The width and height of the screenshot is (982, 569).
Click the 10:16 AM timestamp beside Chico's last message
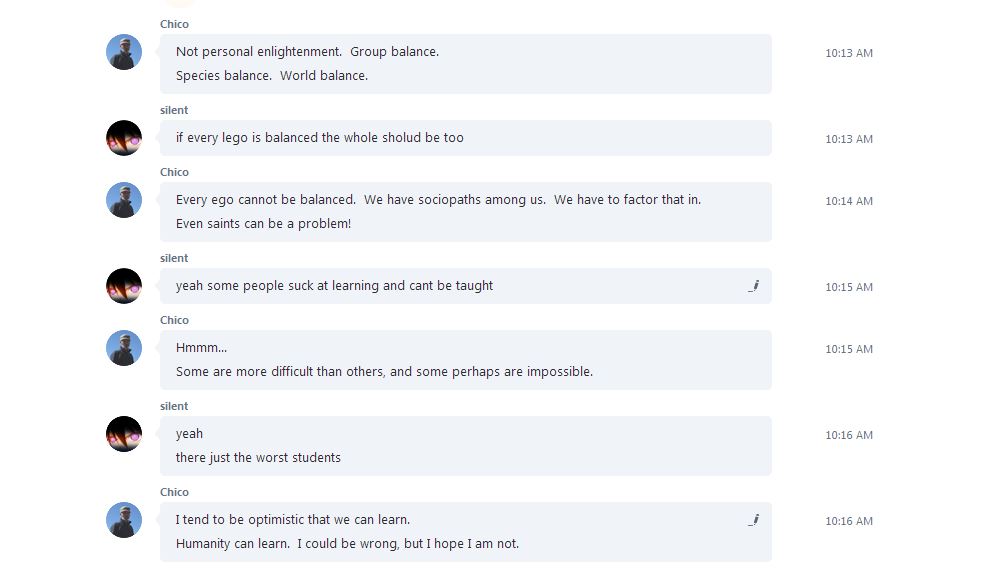pos(849,521)
